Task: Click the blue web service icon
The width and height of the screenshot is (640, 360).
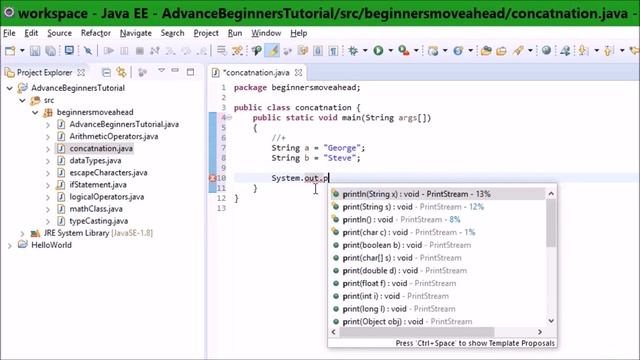Action: 458,51
